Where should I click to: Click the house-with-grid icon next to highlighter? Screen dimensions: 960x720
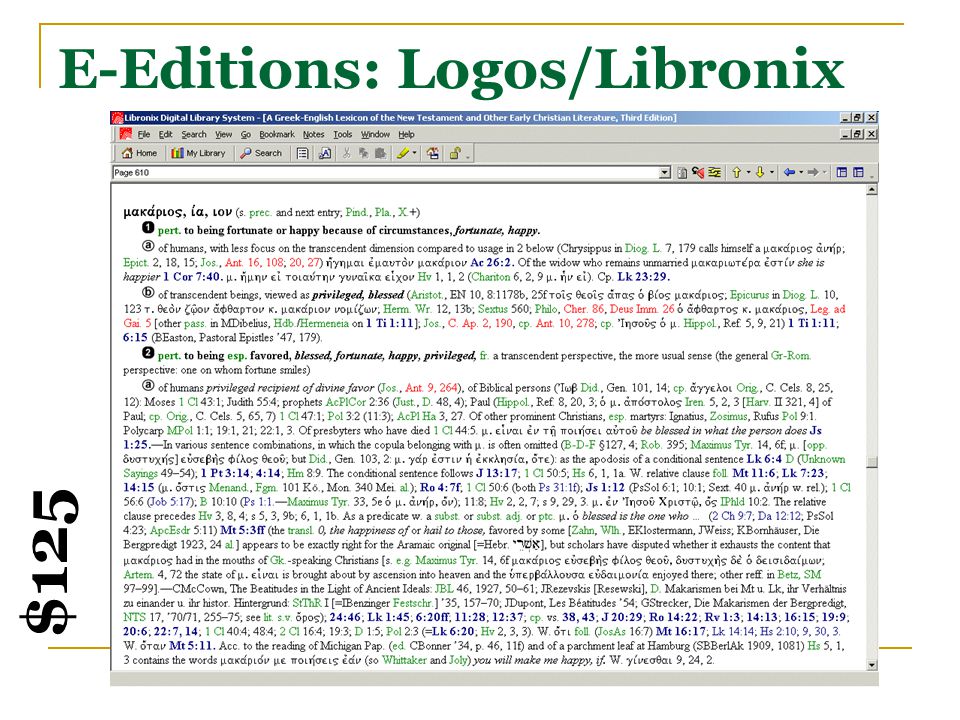(x=433, y=153)
